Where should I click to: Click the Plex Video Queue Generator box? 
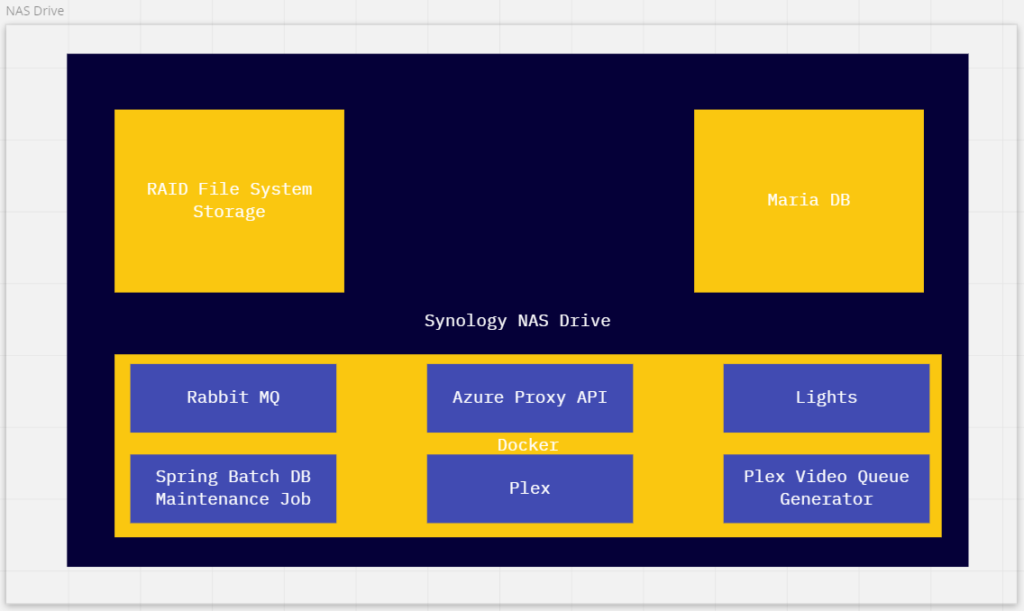click(826, 489)
